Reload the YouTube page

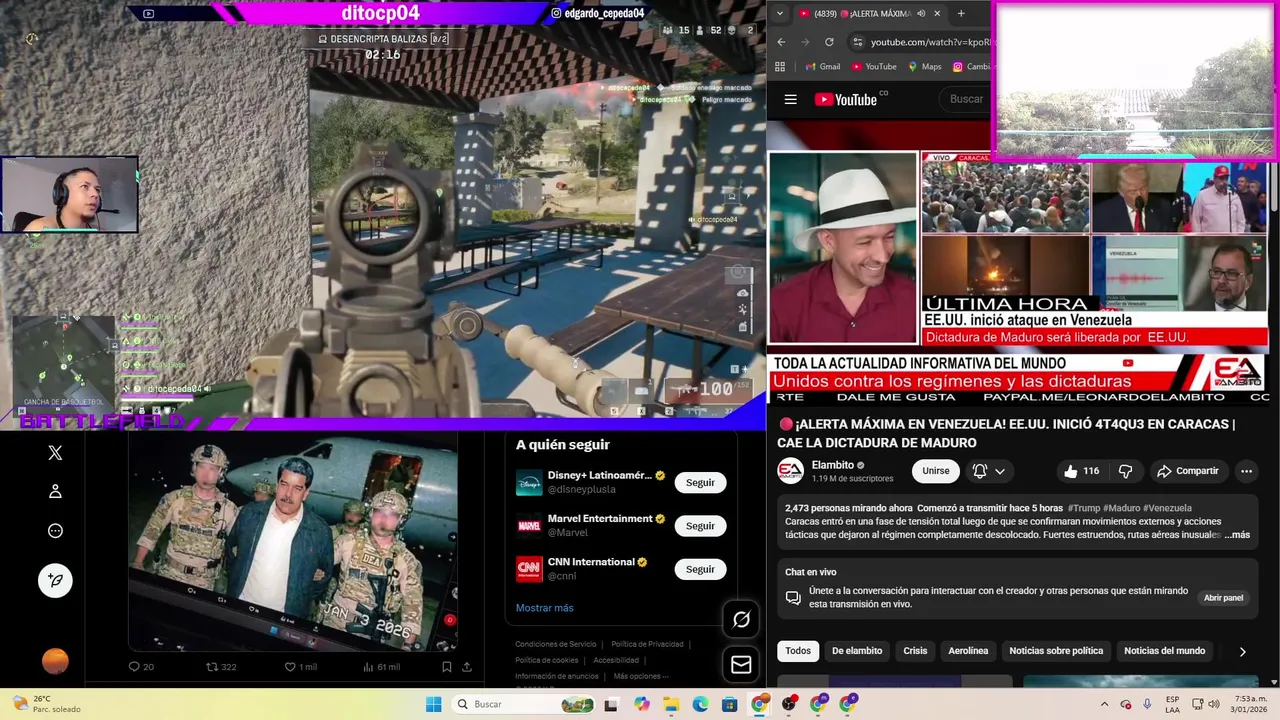click(829, 42)
